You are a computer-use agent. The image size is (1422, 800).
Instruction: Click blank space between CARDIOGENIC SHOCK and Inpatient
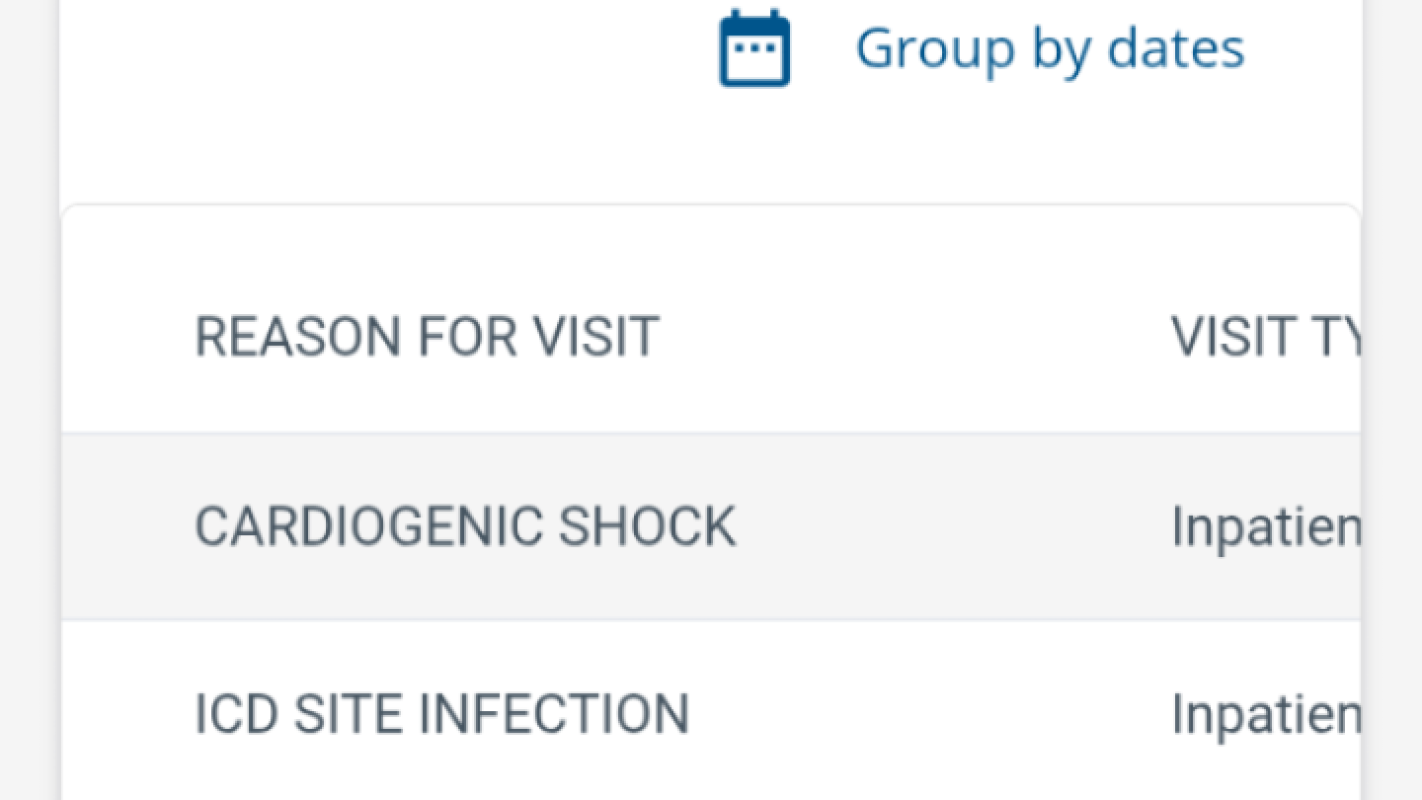pyautogui.click(x=950, y=527)
